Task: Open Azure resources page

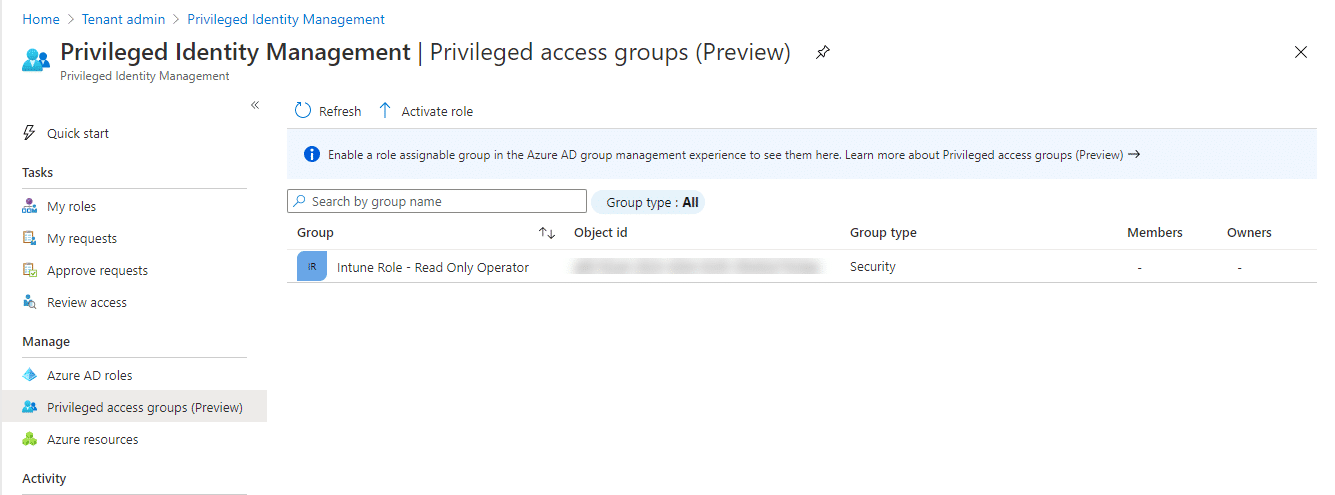Action: pyautogui.click(x=93, y=440)
